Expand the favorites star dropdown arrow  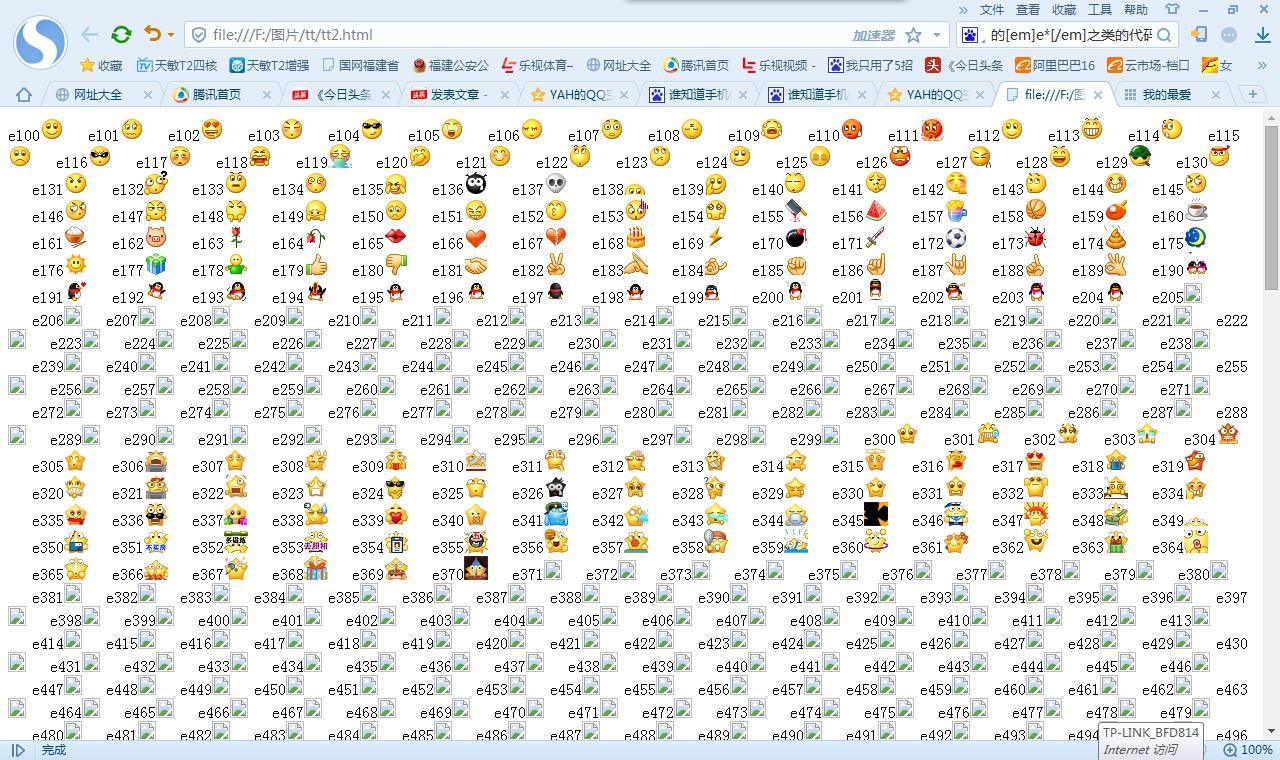click(x=937, y=35)
